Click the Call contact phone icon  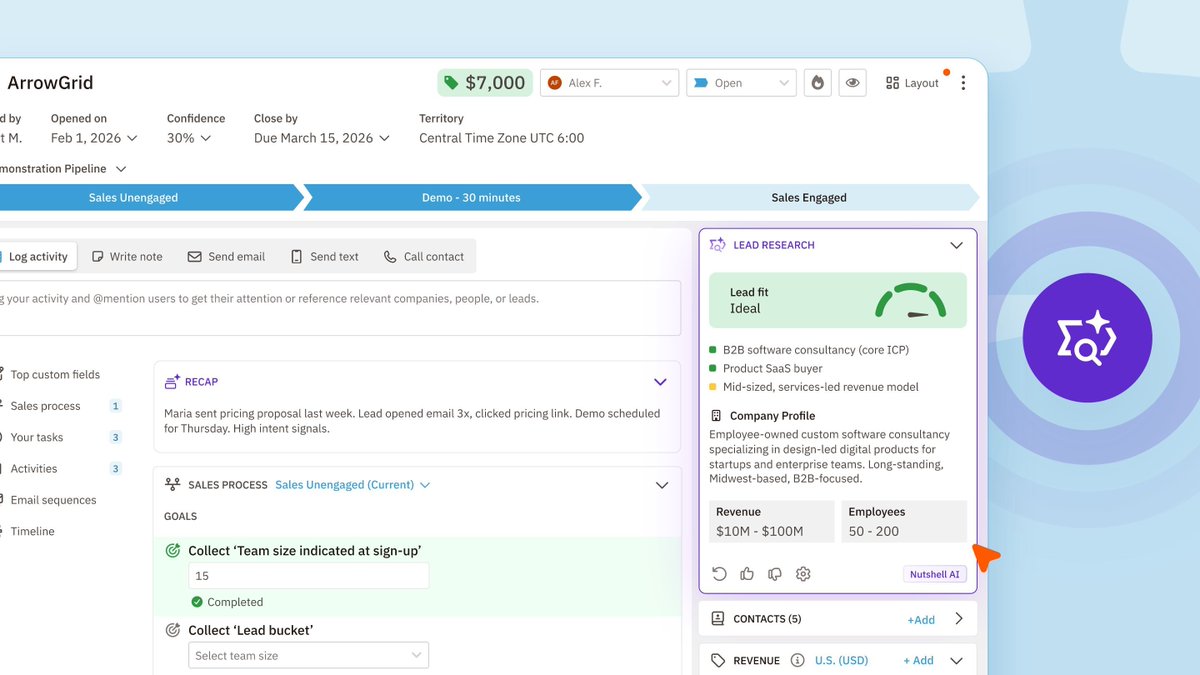point(390,257)
